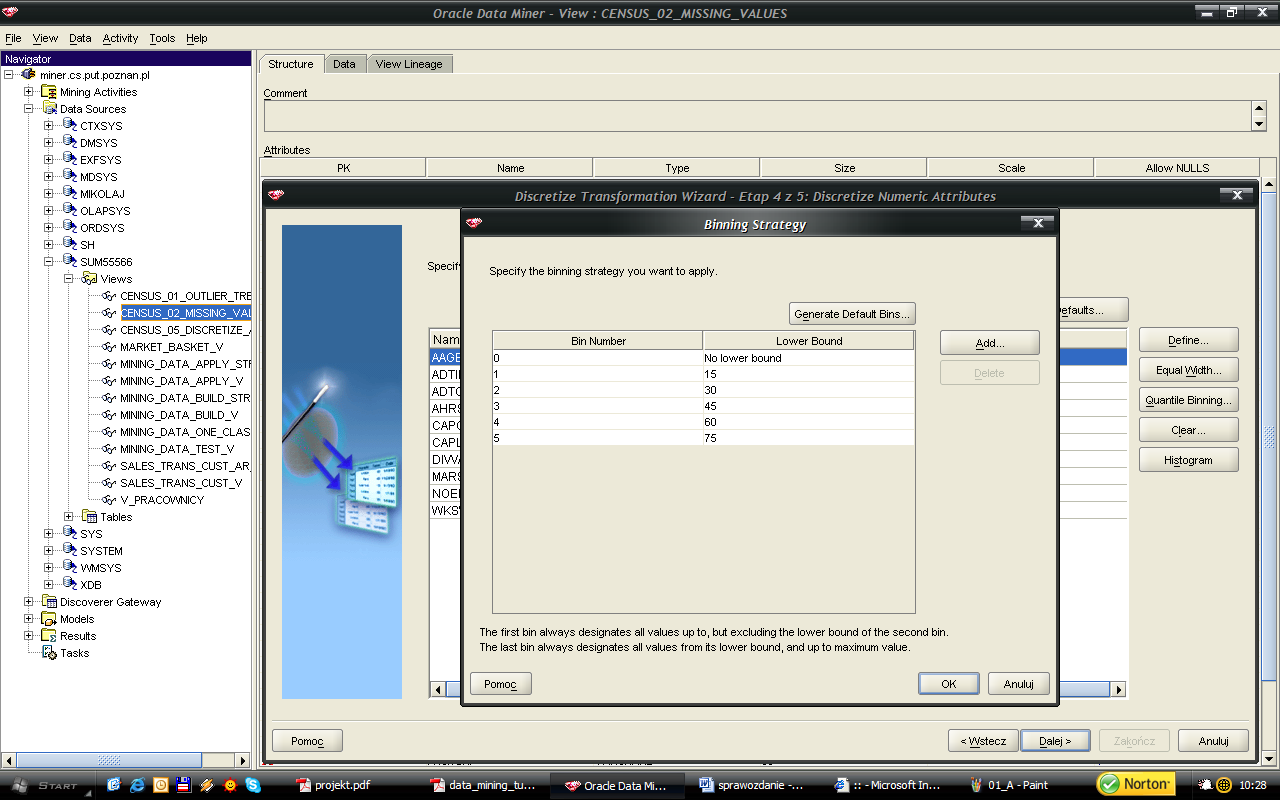
Task: Open the File menu
Action: pyautogui.click(x=13, y=38)
